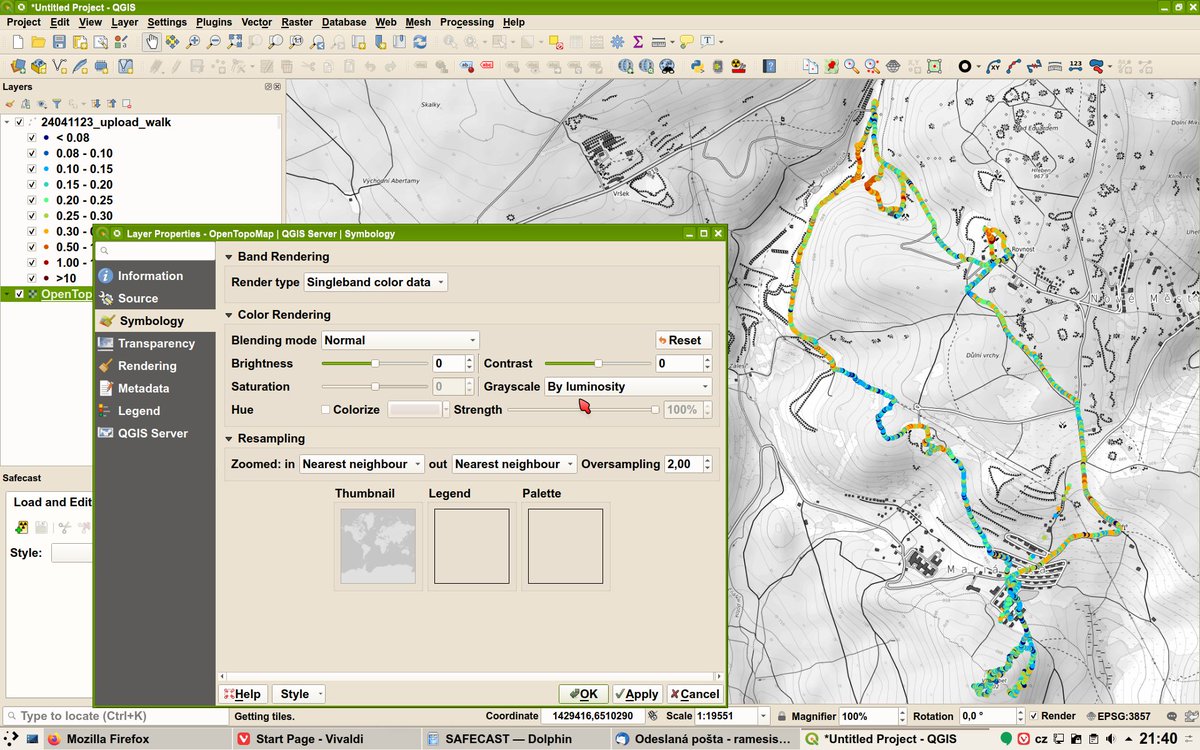1200x750 pixels.
Task: Switch to the Metadata tab
Action: coord(155,388)
